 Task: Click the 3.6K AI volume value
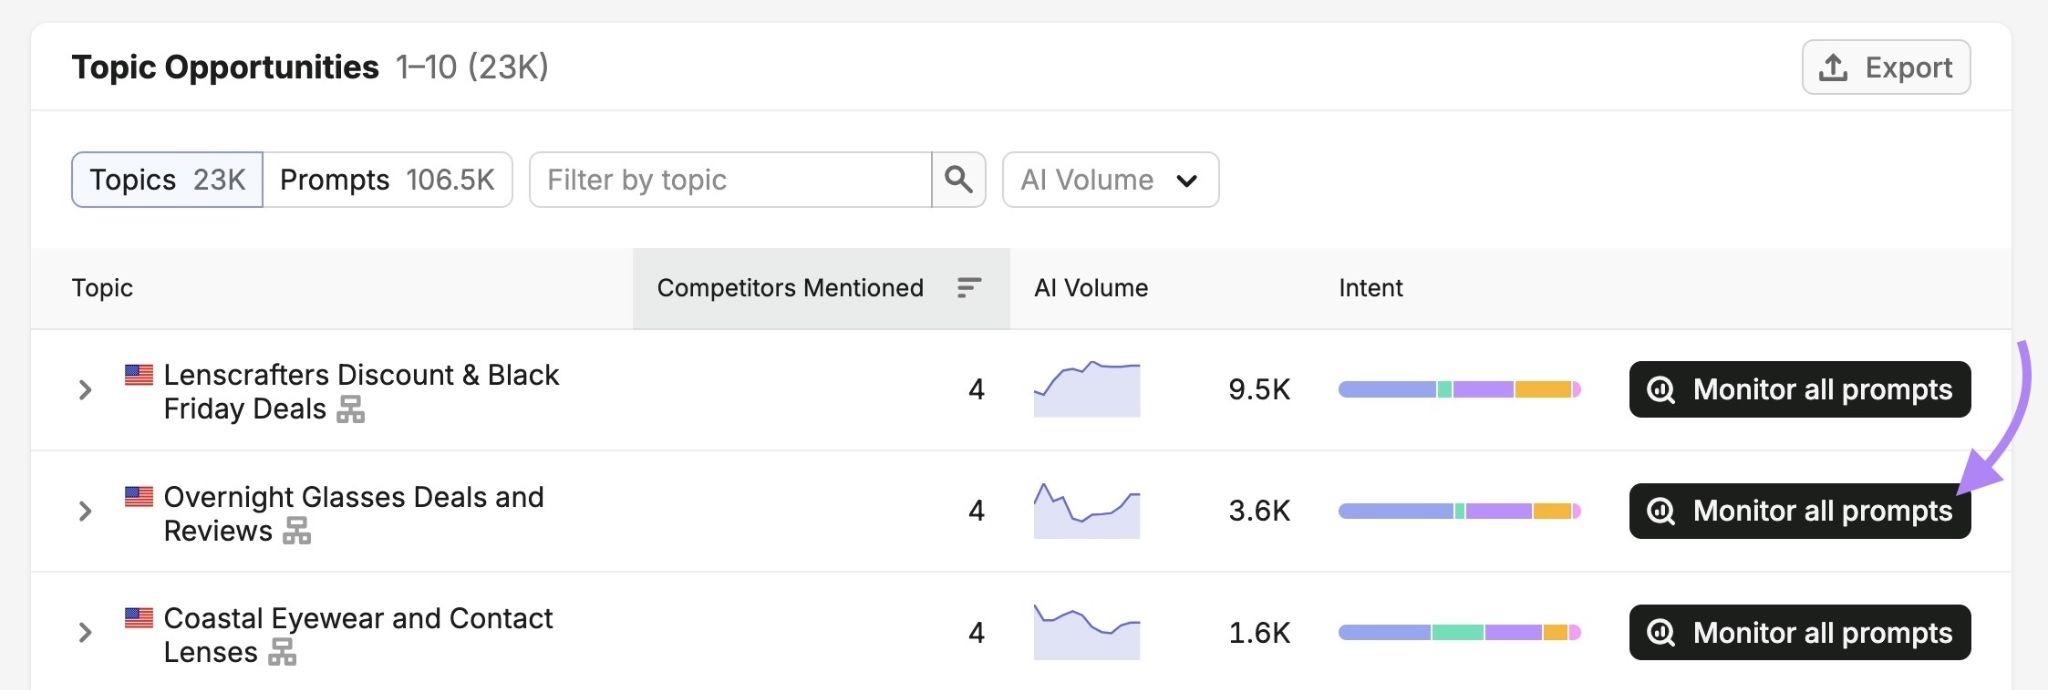pos(1259,511)
